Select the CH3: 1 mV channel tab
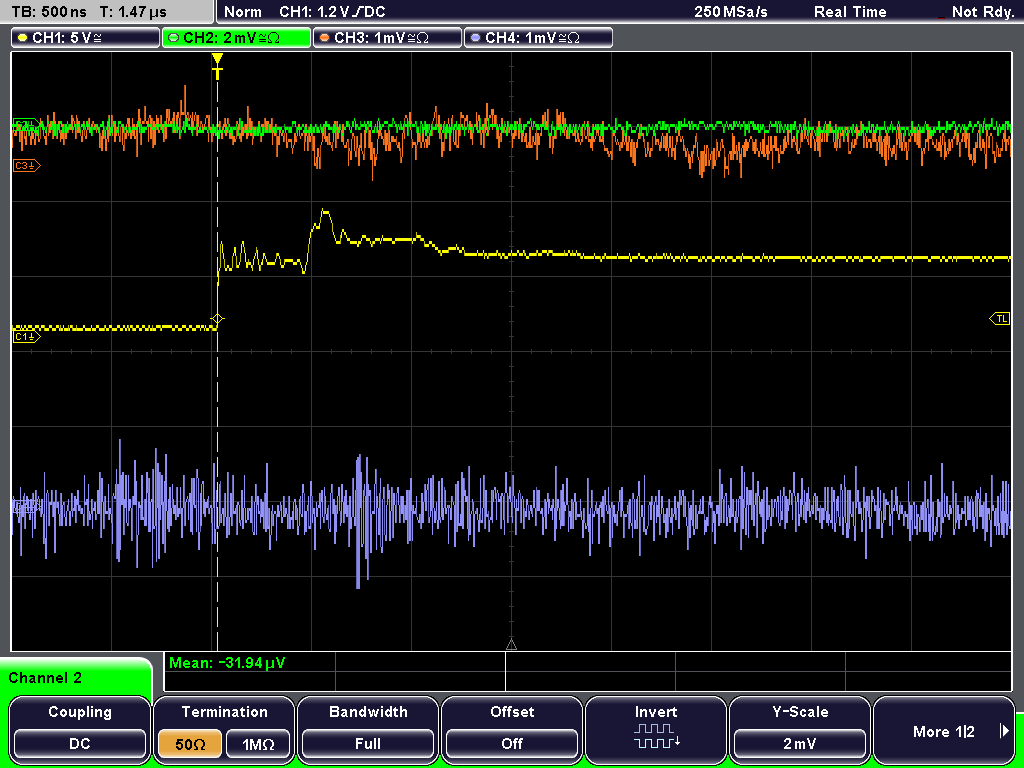Screen dimensions: 1024x768 point(387,38)
